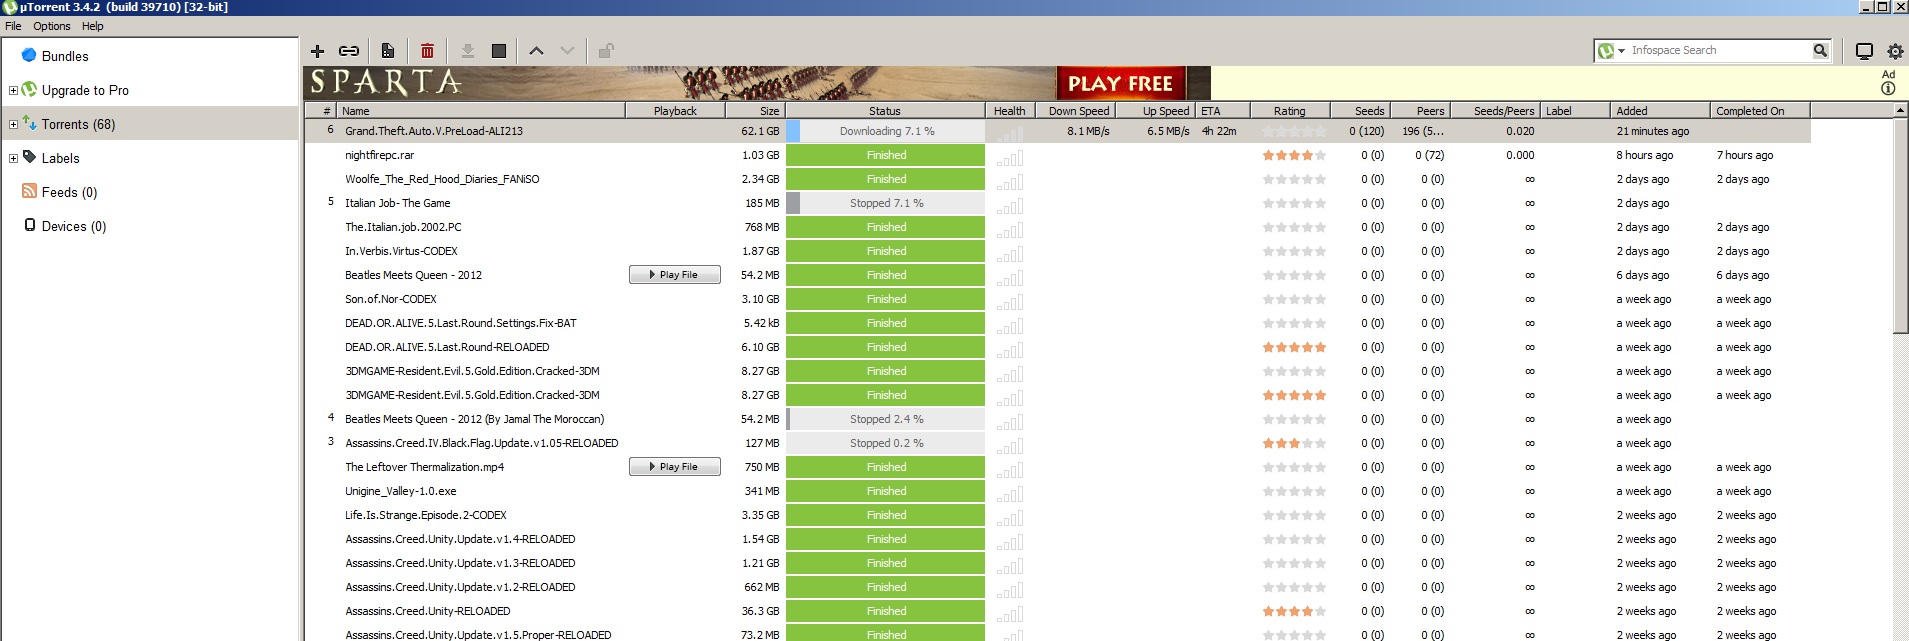Sort by Added column header

point(1659,111)
